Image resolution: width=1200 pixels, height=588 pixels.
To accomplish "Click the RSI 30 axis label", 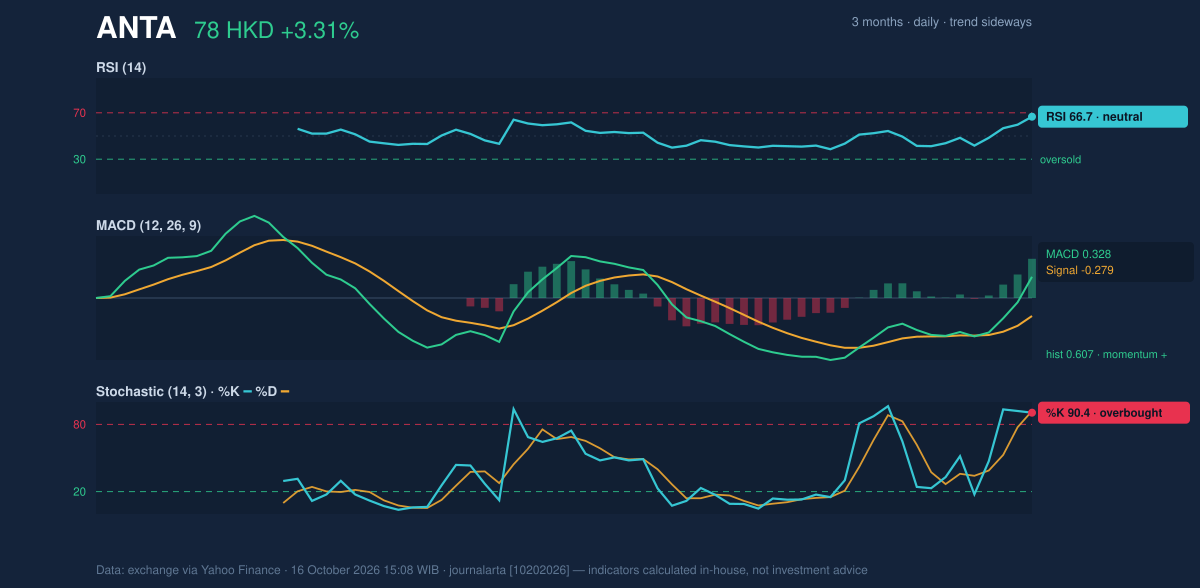I will click(x=79, y=159).
